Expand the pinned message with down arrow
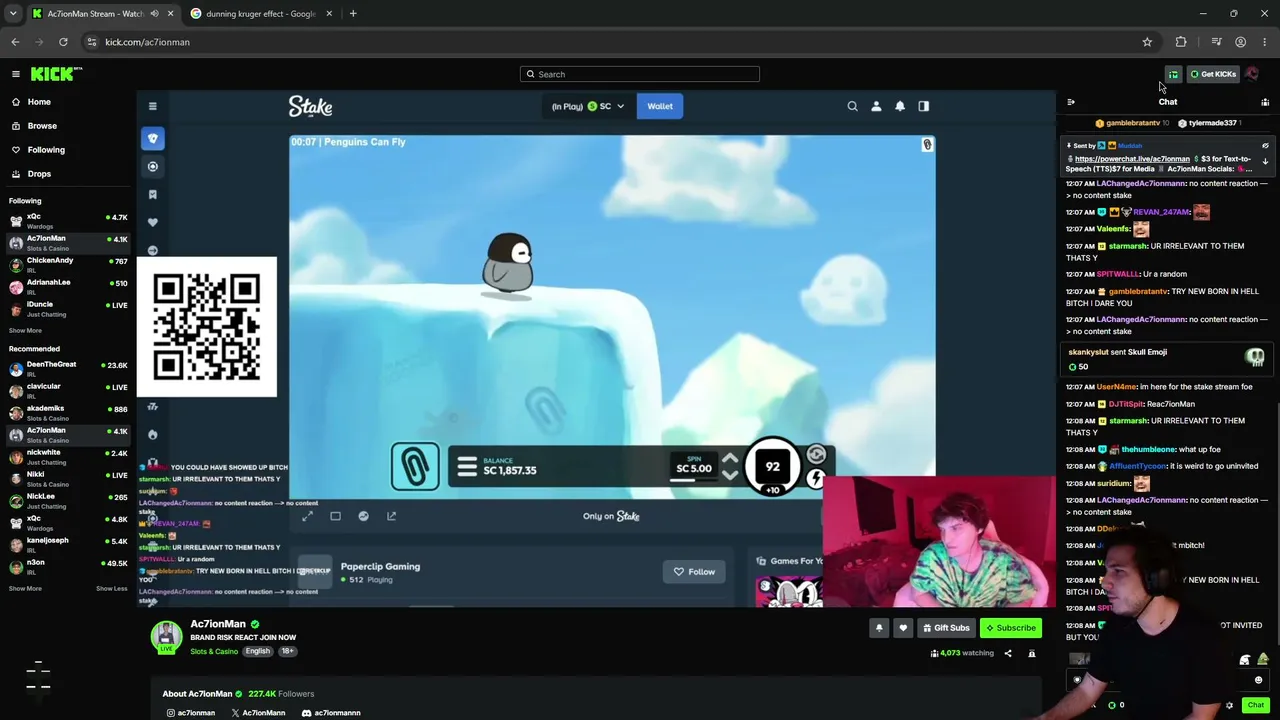Viewport: 1280px width, 720px height. coord(1265,161)
